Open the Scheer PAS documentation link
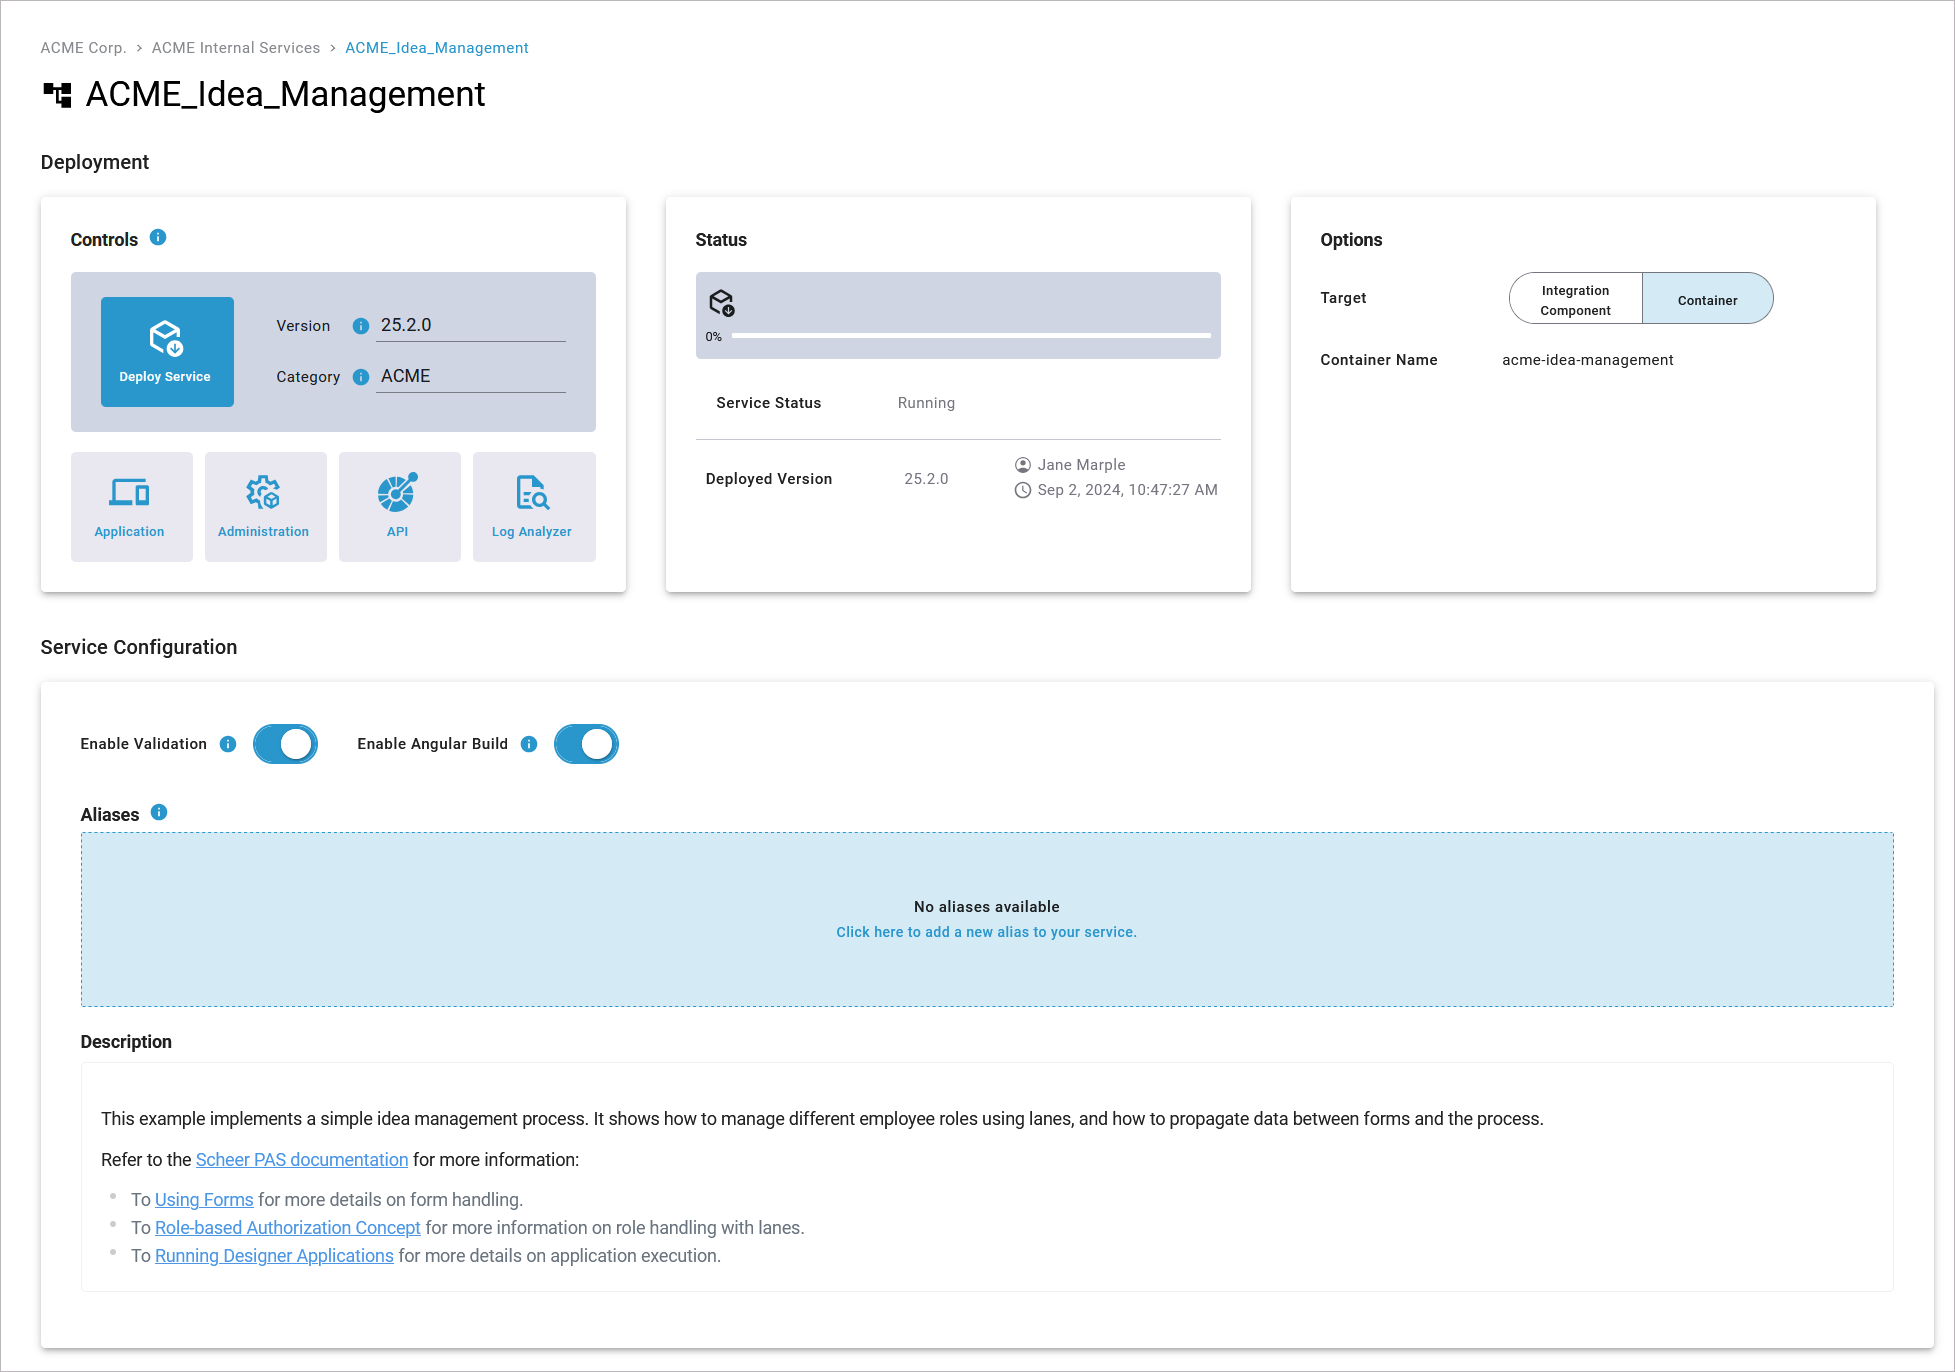The image size is (1955, 1372). pyautogui.click(x=301, y=1160)
